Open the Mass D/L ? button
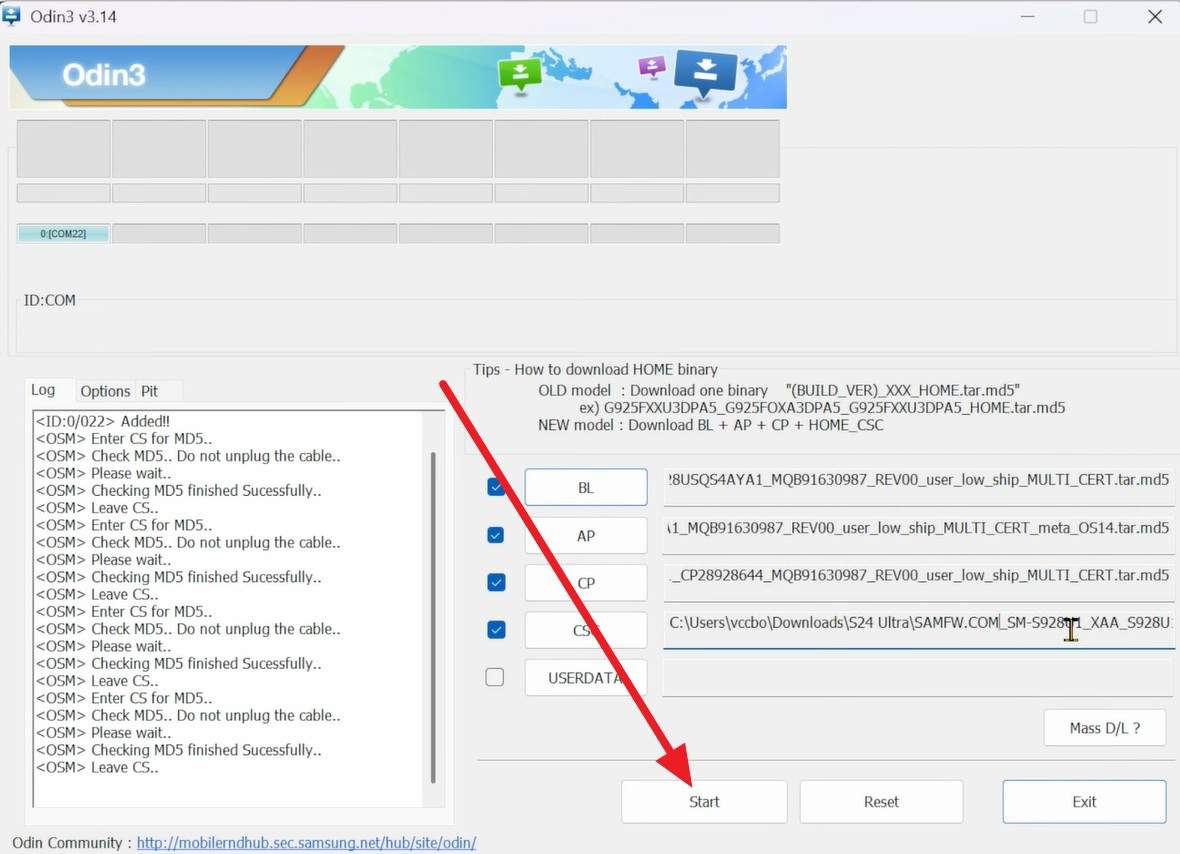 pyautogui.click(x=1104, y=728)
